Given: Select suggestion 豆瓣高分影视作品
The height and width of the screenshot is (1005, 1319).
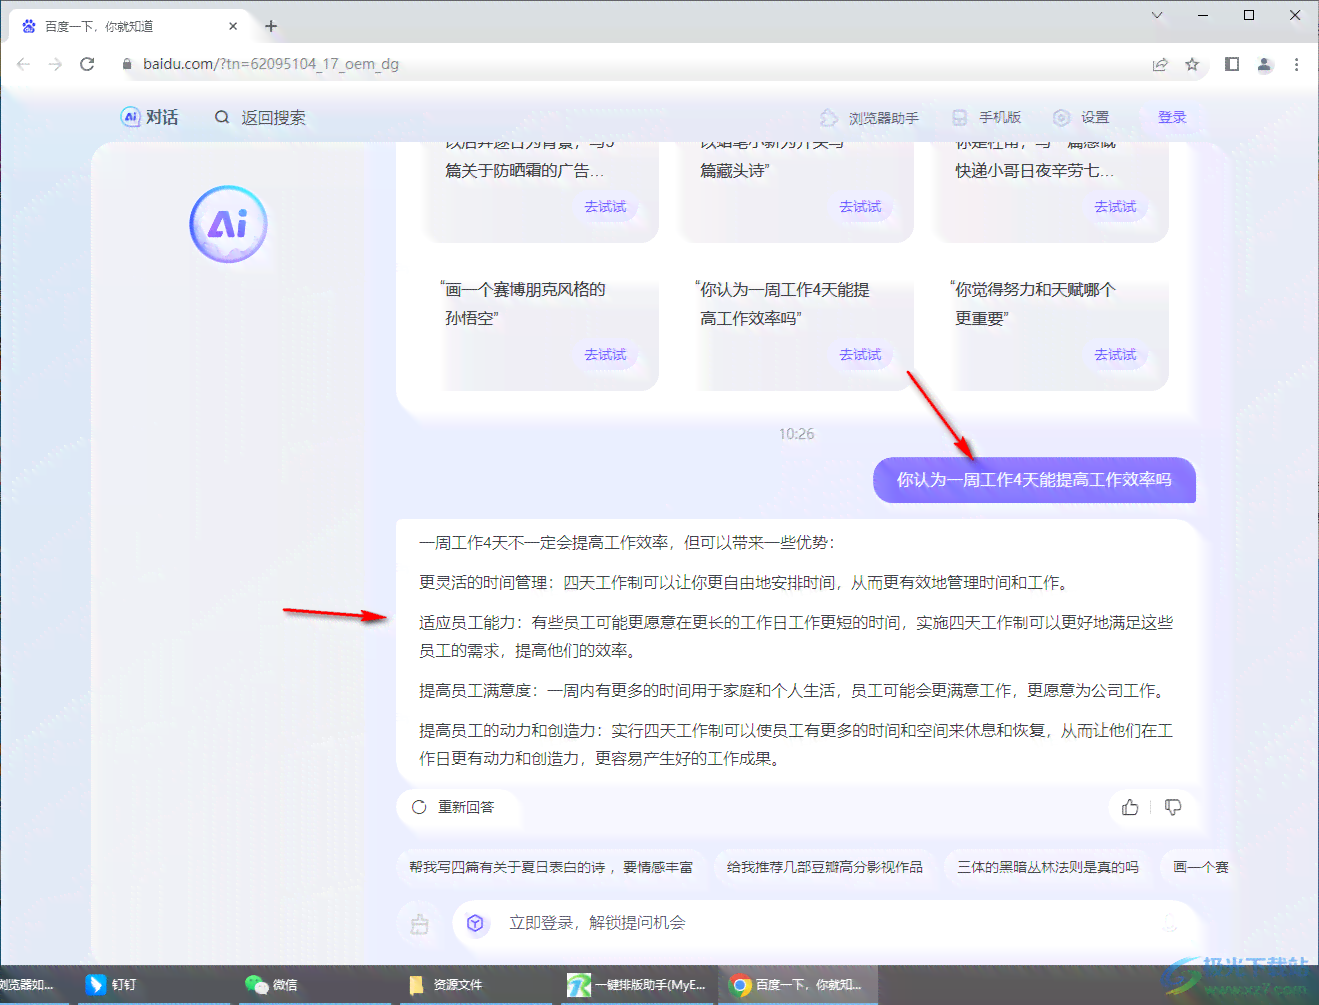Looking at the screenshot, I should (825, 867).
